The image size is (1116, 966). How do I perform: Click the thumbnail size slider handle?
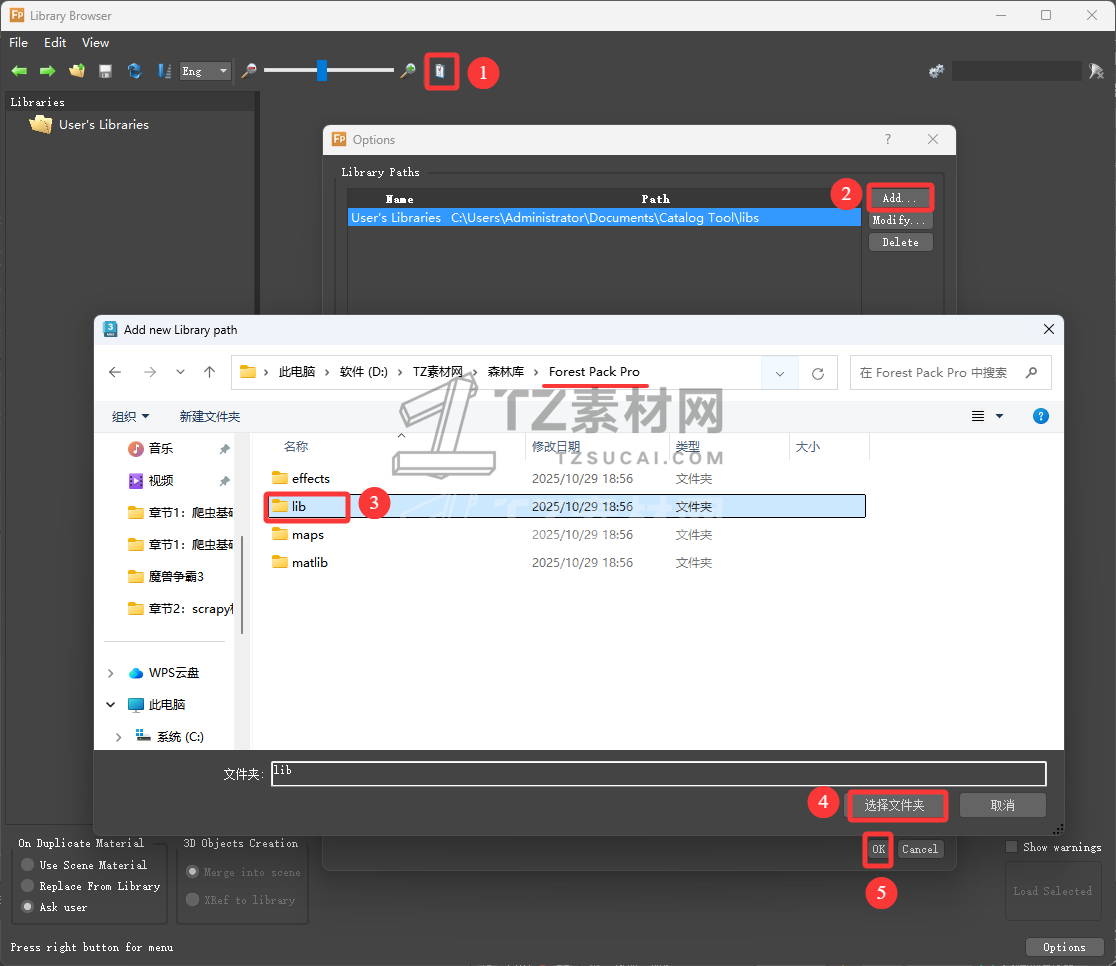click(322, 70)
